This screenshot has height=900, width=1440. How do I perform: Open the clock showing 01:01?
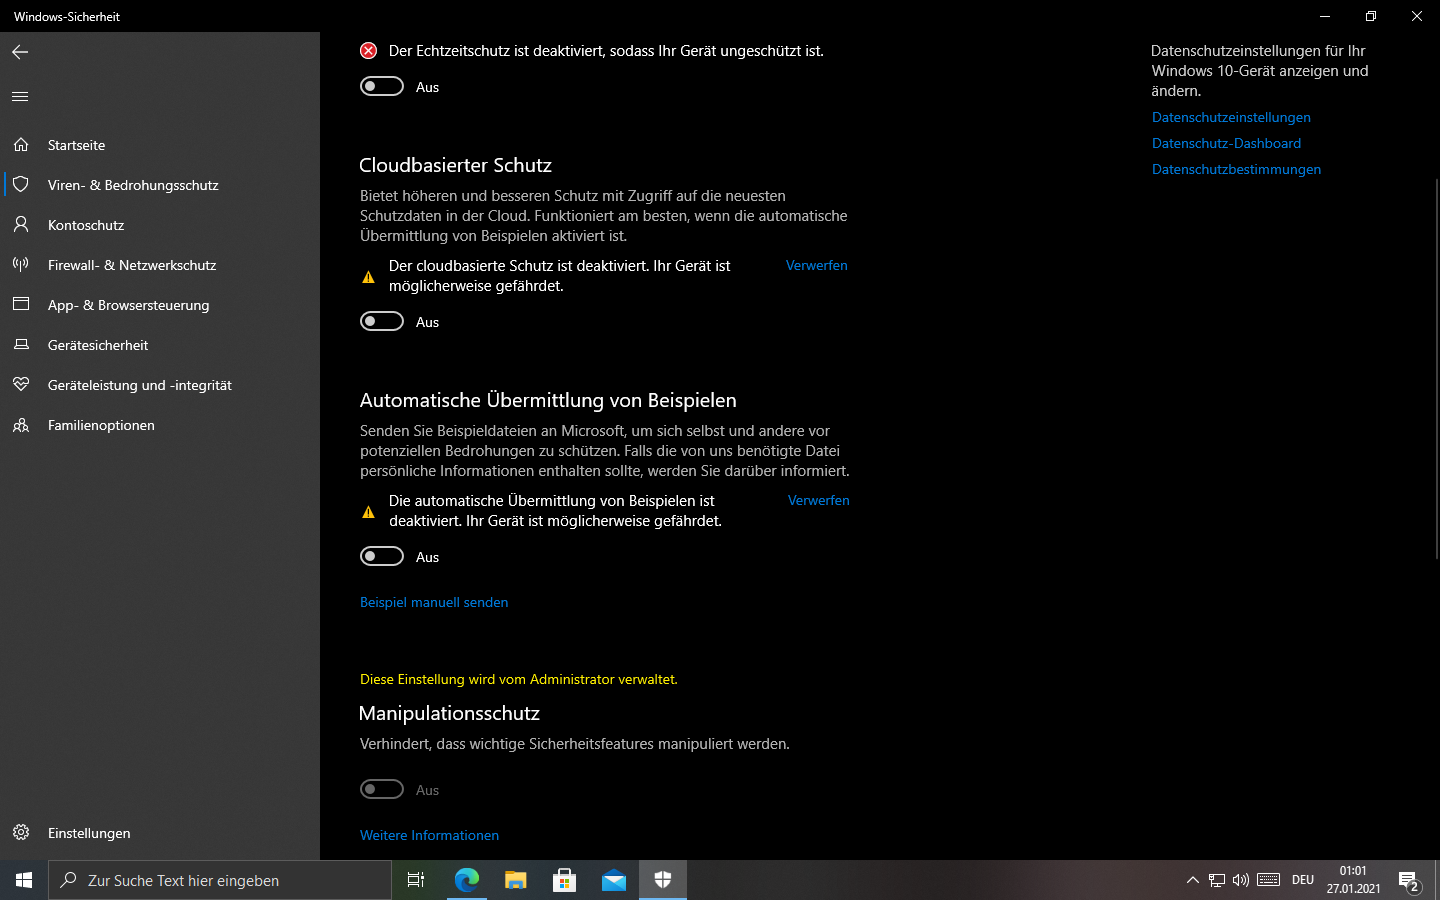pos(1353,880)
